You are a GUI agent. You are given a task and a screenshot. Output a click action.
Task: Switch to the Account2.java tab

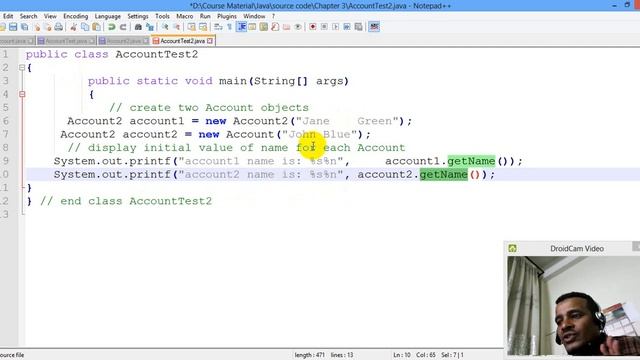[x=124, y=41]
